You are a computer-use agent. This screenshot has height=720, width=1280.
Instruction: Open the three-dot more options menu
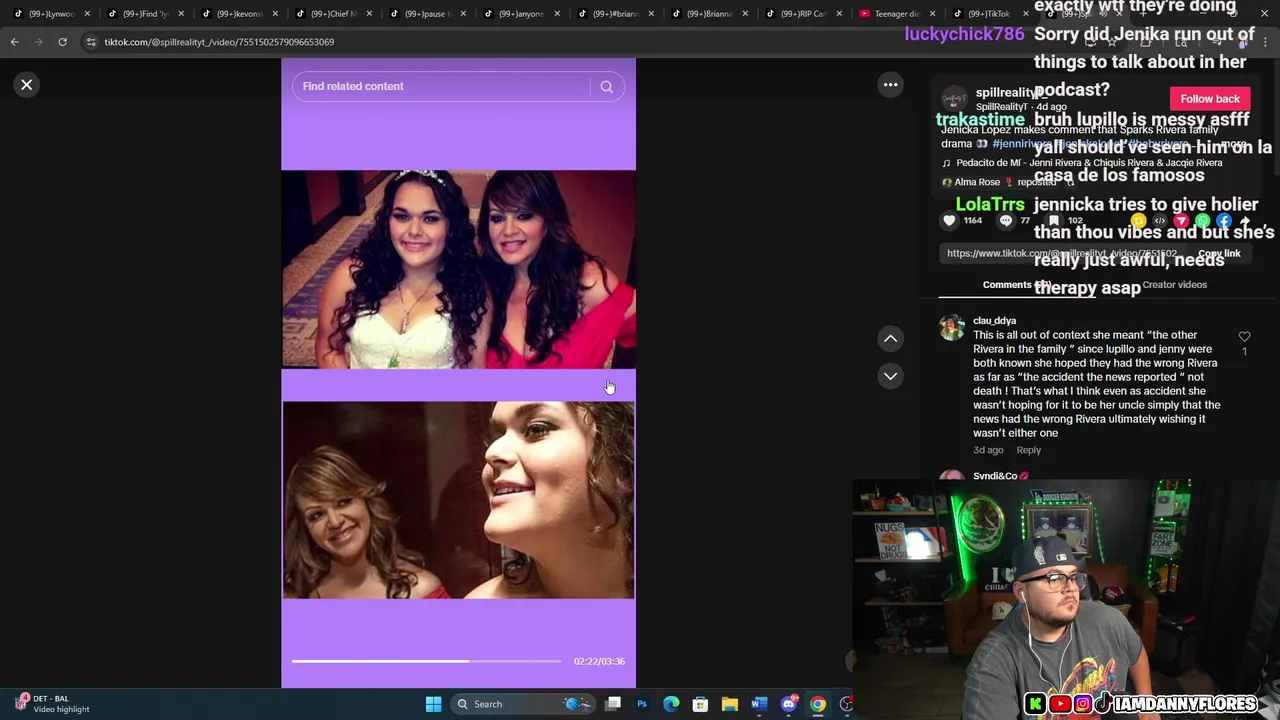click(890, 85)
